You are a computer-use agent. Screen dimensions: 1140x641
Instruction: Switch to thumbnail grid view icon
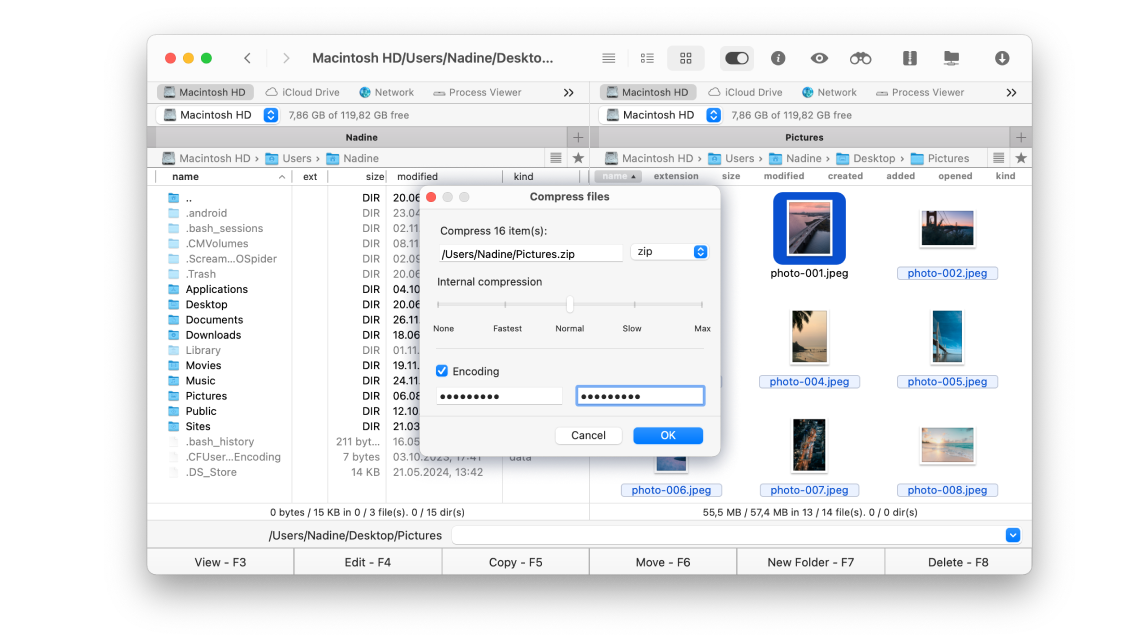pyautogui.click(x=686, y=58)
